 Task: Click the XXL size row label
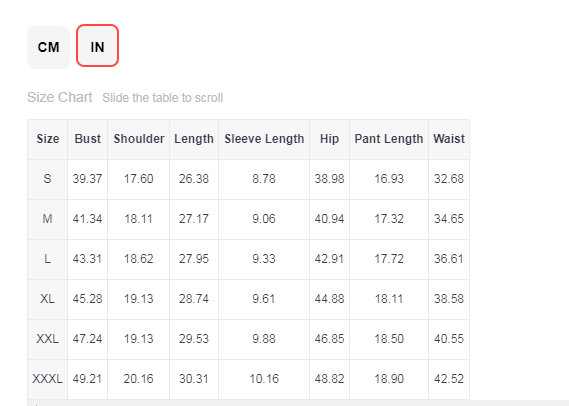click(48, 339)
